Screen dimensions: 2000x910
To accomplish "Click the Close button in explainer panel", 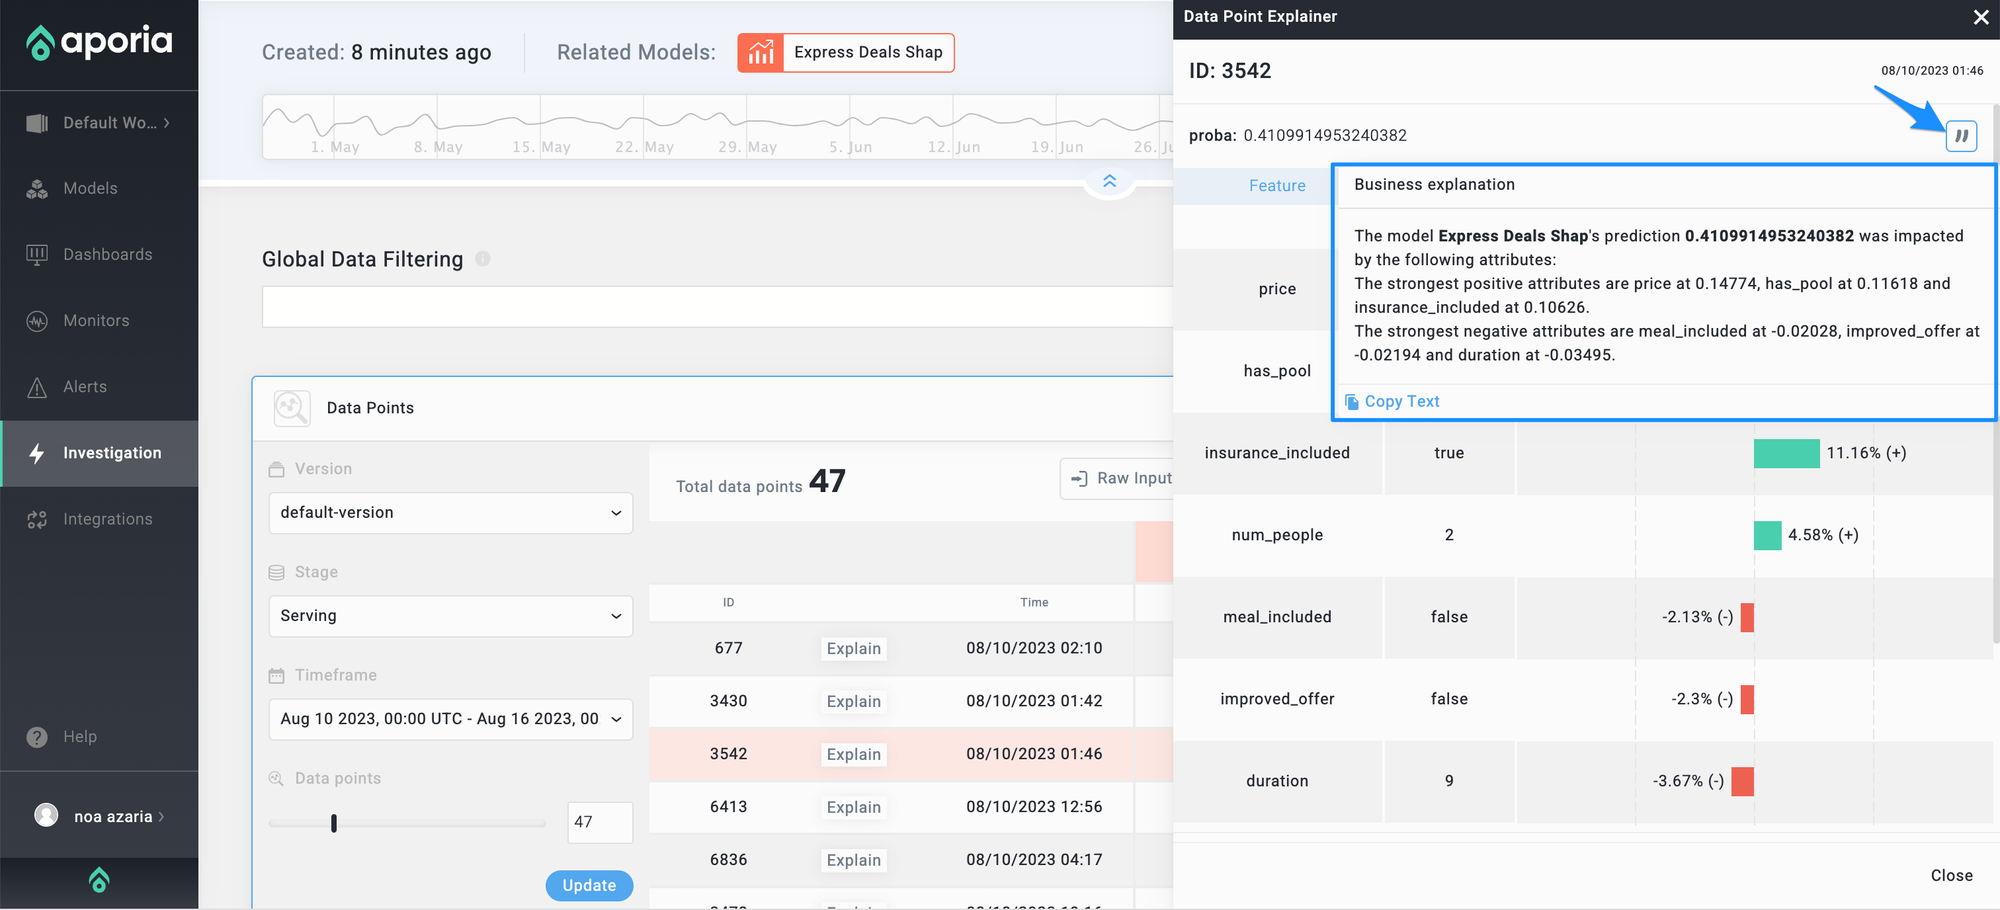I will point(1951,876).
